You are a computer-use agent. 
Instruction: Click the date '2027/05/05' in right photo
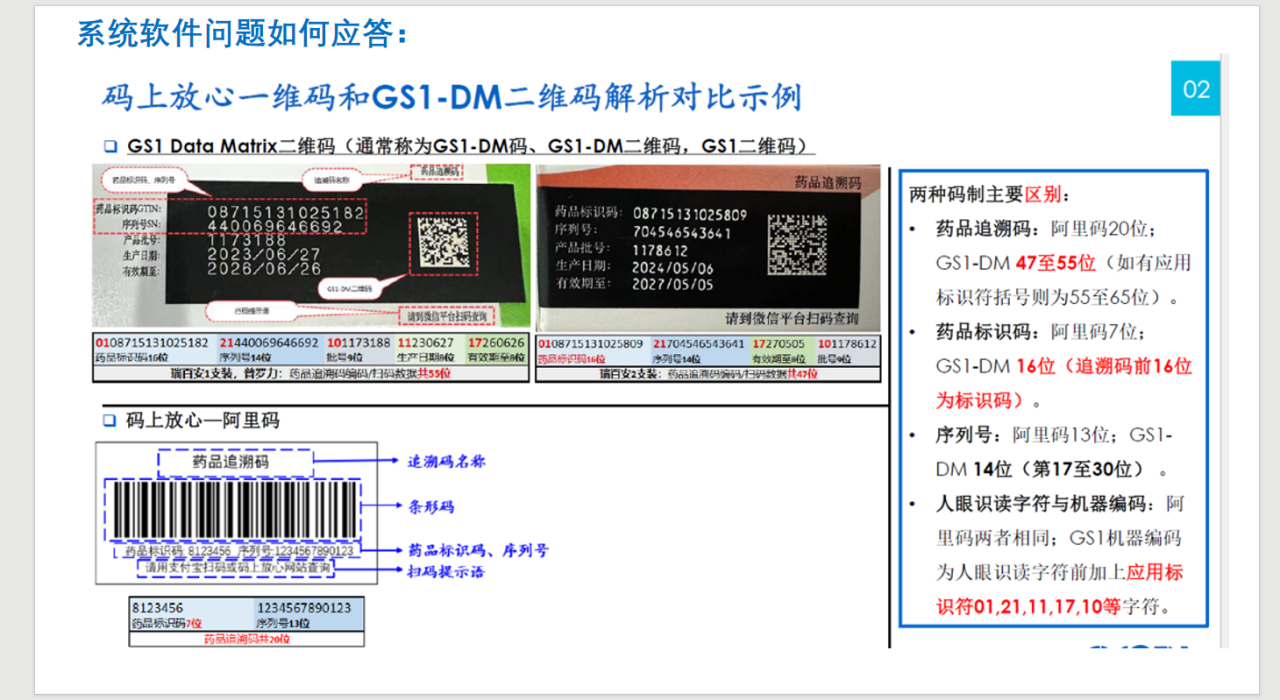pos(672,284)
